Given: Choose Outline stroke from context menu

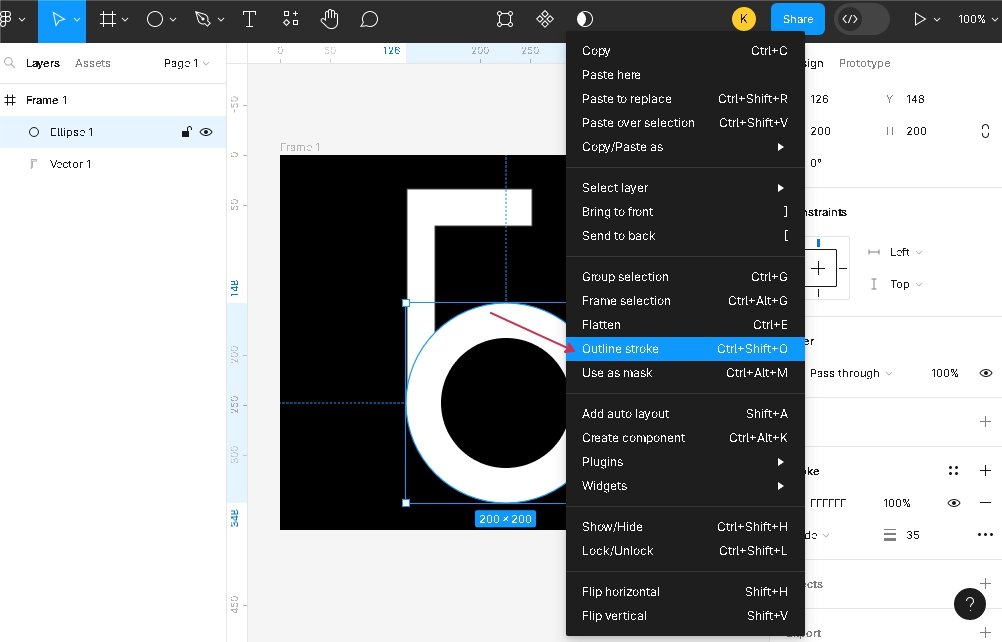Looking at the screenshot, I should point(620,349).
